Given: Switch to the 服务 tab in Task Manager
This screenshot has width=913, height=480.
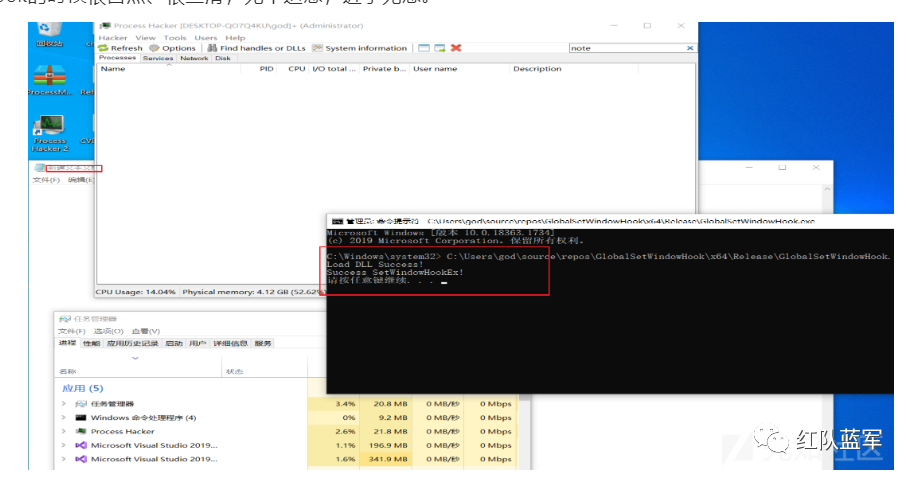Looking at the screenshot, I should tap(263, 344).
